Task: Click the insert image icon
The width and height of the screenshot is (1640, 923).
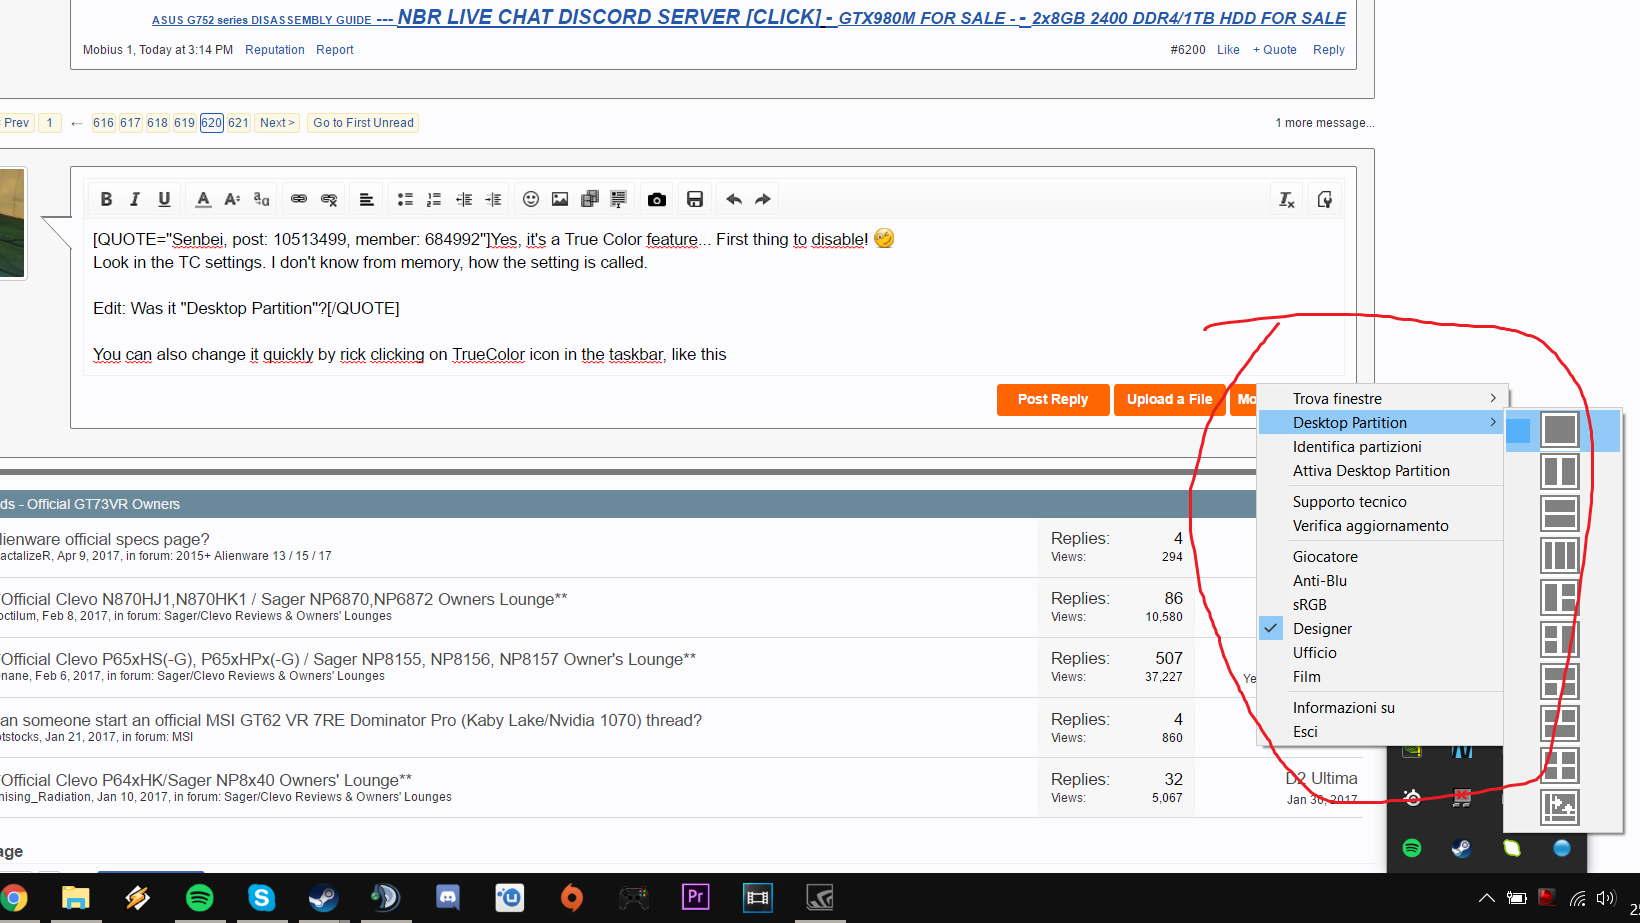Action: [560, 199]
